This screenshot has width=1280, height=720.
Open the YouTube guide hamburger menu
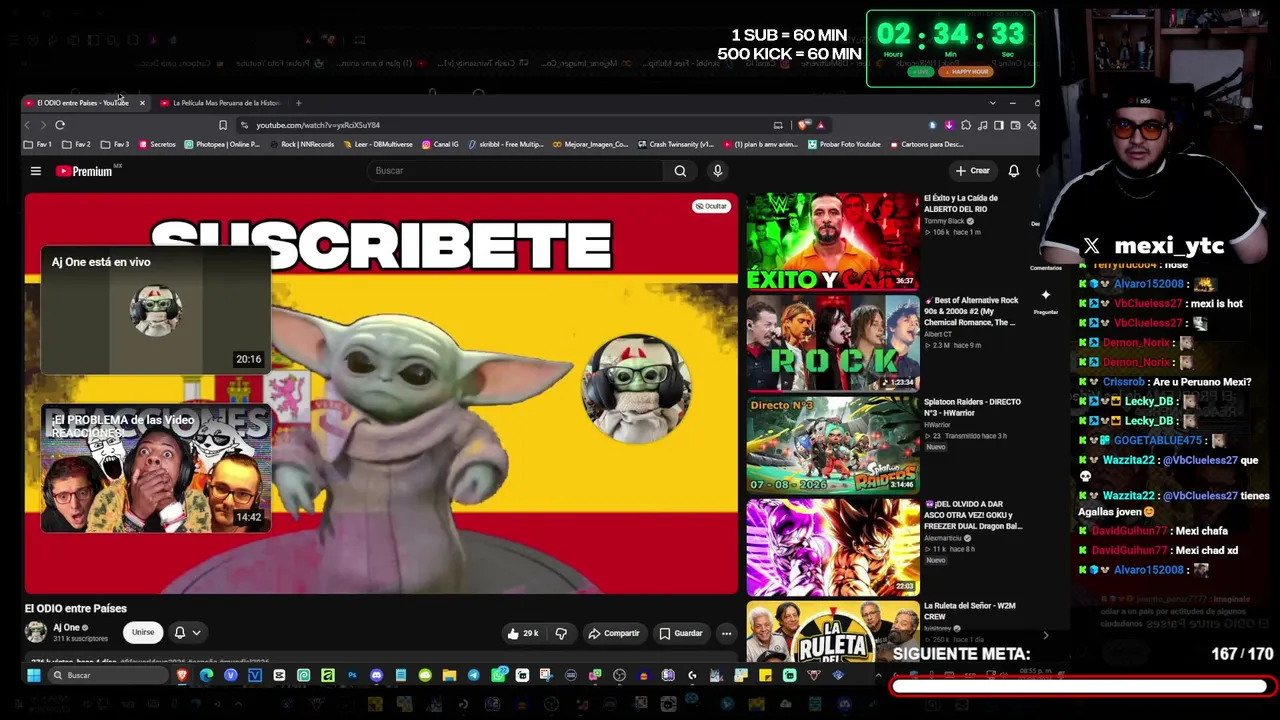pos(36,171)
